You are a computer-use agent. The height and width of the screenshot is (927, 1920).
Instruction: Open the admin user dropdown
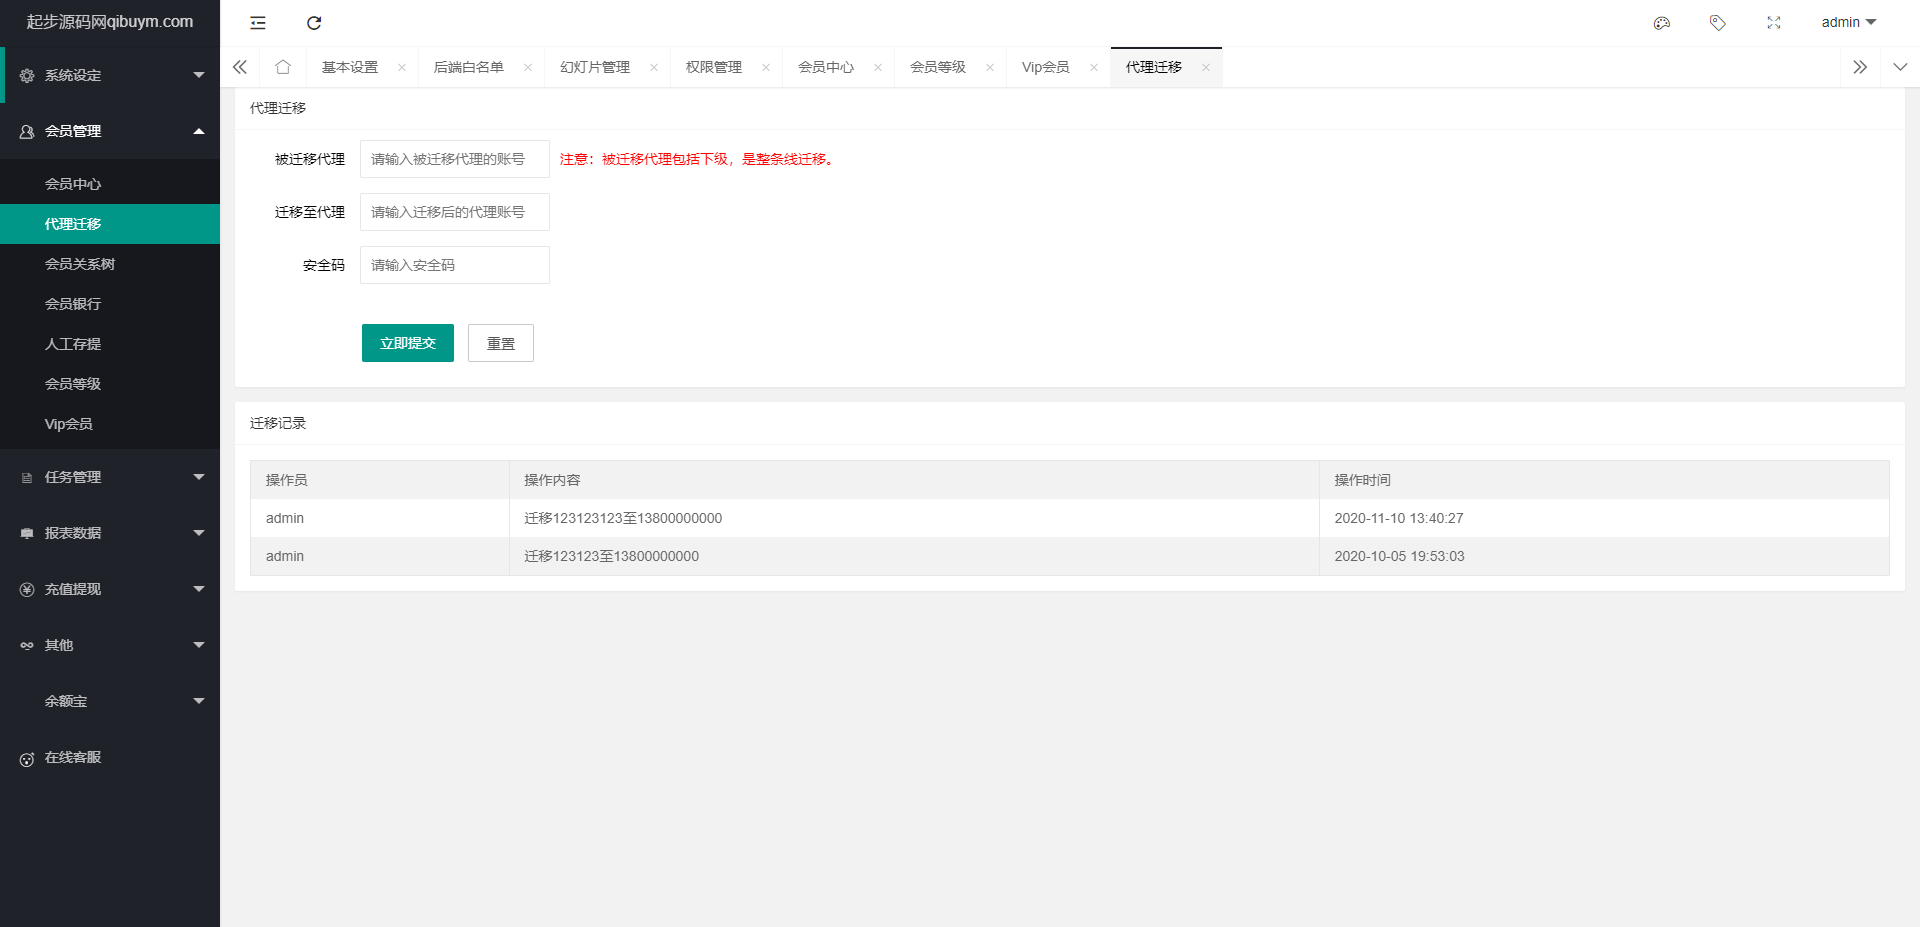tap(1848, 22)
